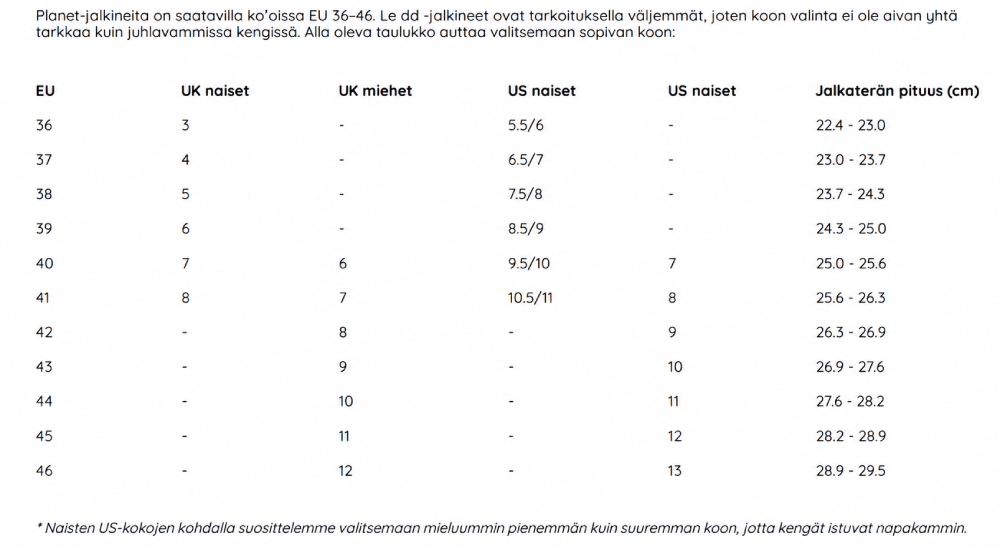Select the footnote about Naisten US-kokojen
The height and width of the screenshot is (546, 1000).
coord(501,528)
